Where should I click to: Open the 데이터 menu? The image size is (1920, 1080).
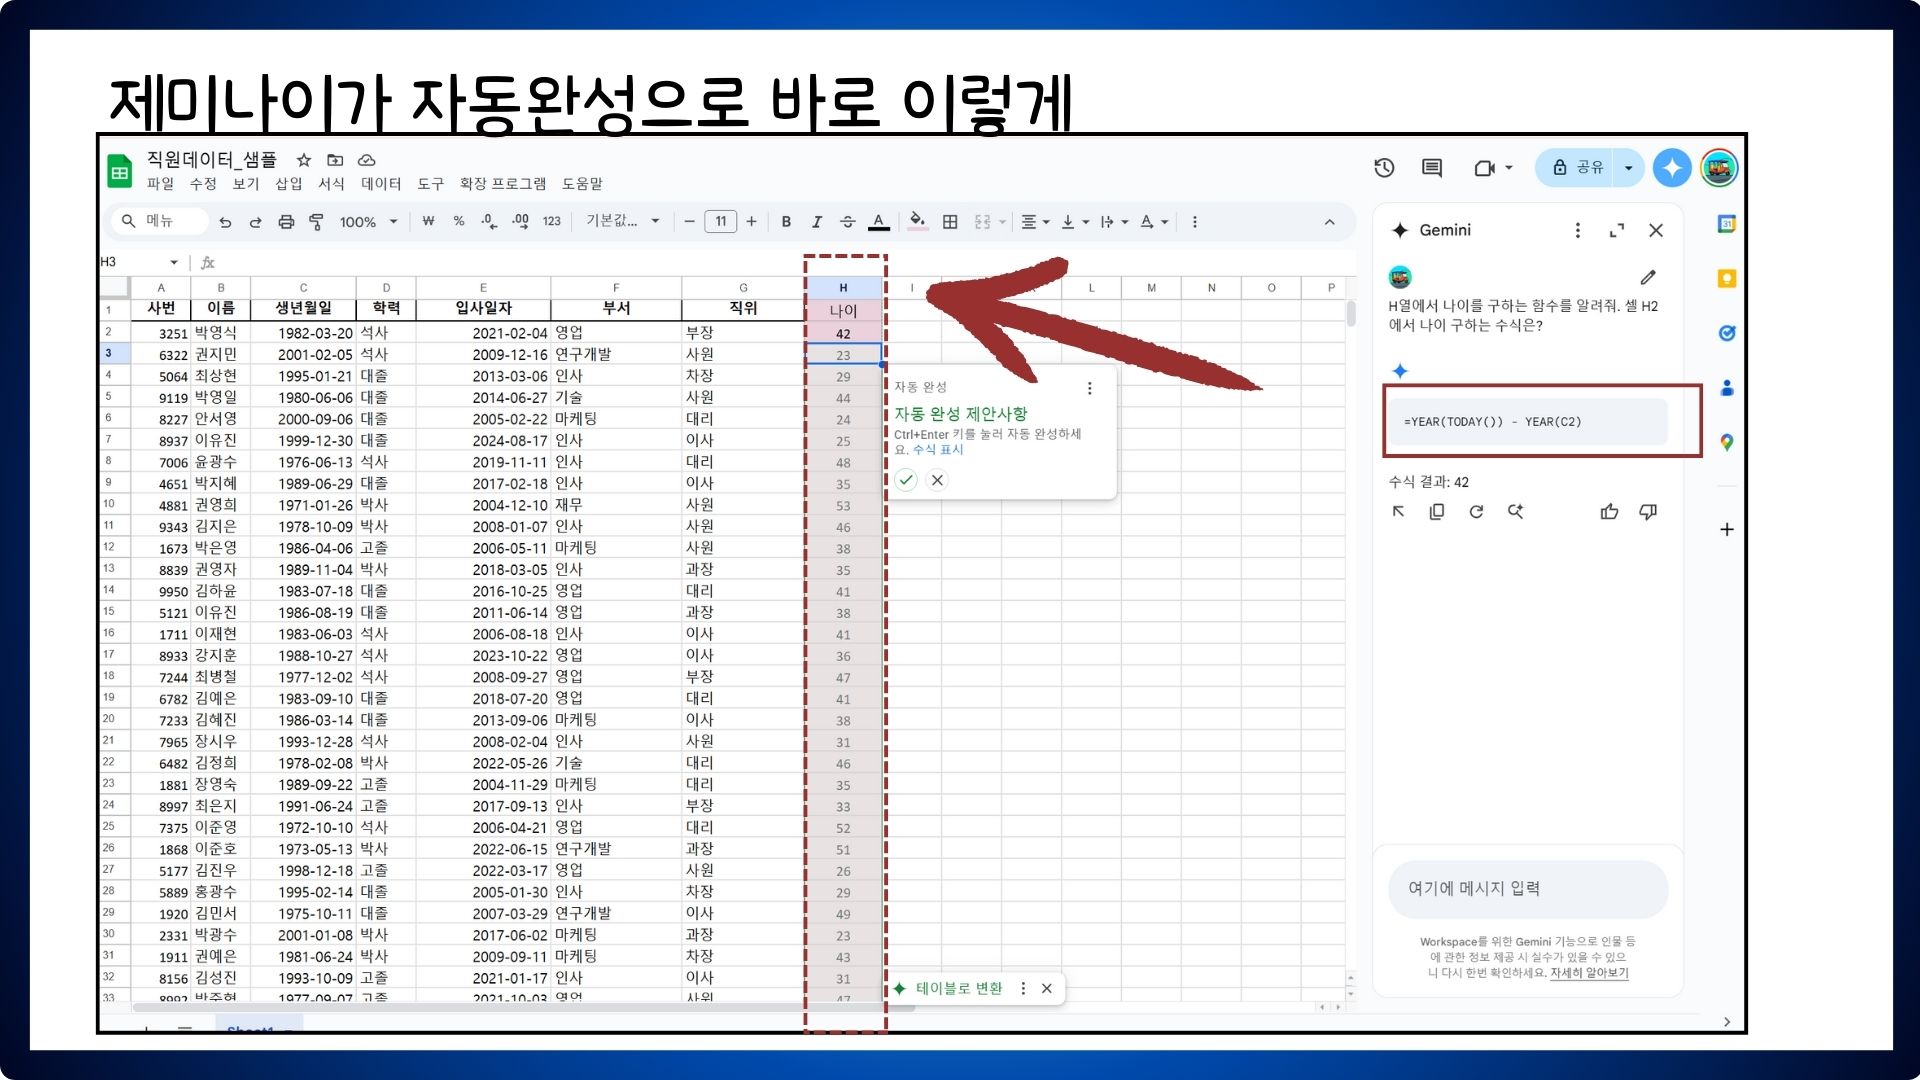[380, 184]
